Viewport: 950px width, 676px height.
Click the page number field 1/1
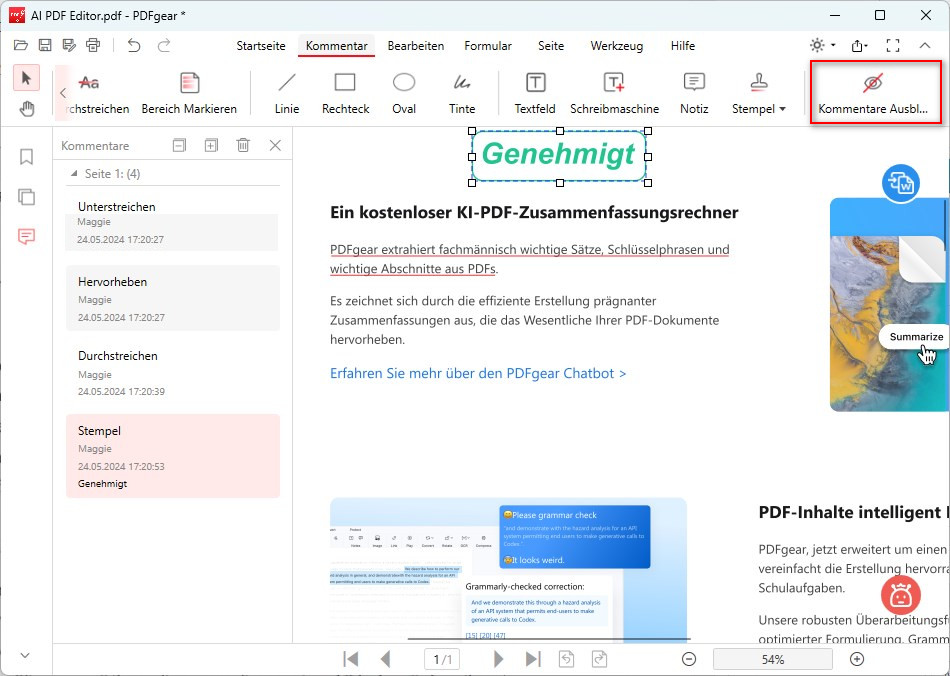click(x=442, y=659)
